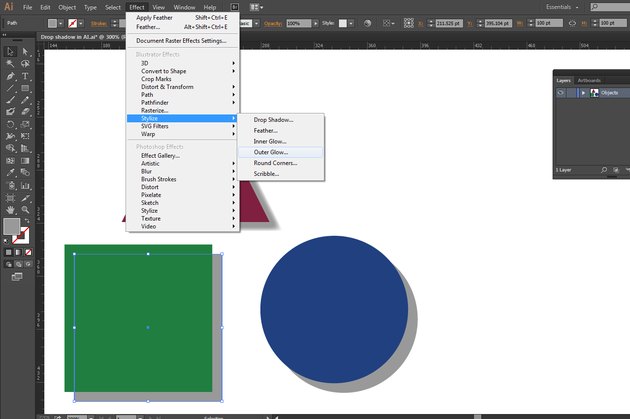The height and width of the screenshot is (419, 630).
Task: Open control bar stroke color dropdown
Action: [x=81, y=23]
